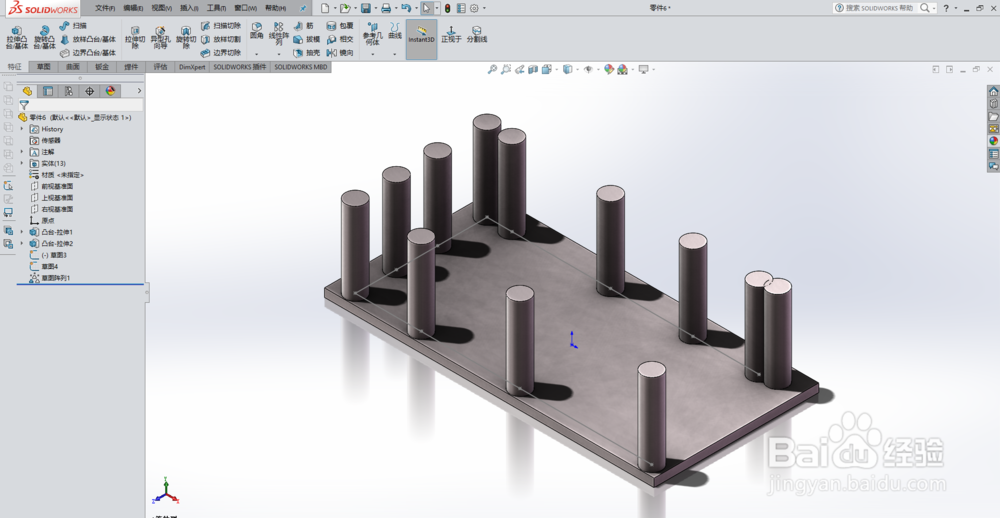Viewport: 1000px width, 518px height.
Task: Select the 旋转切除 revolved cut tool
Action: pyautogui.click(x=186, y=38)
